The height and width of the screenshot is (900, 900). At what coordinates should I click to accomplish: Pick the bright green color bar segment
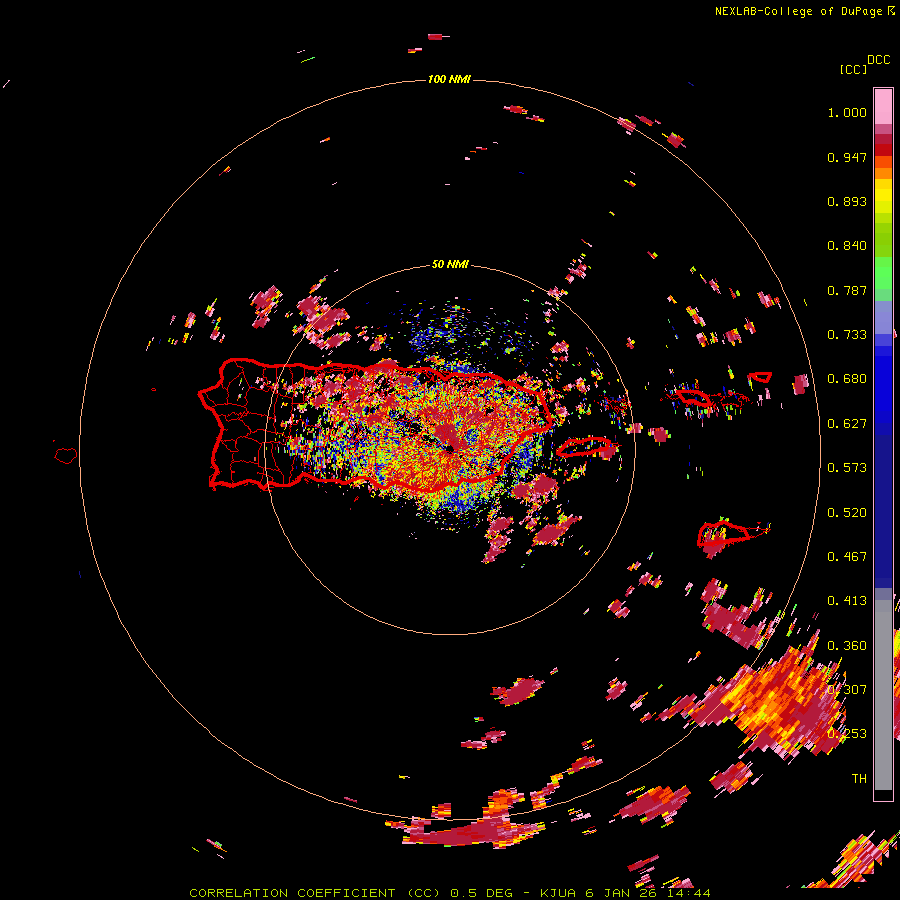(883, 273)
